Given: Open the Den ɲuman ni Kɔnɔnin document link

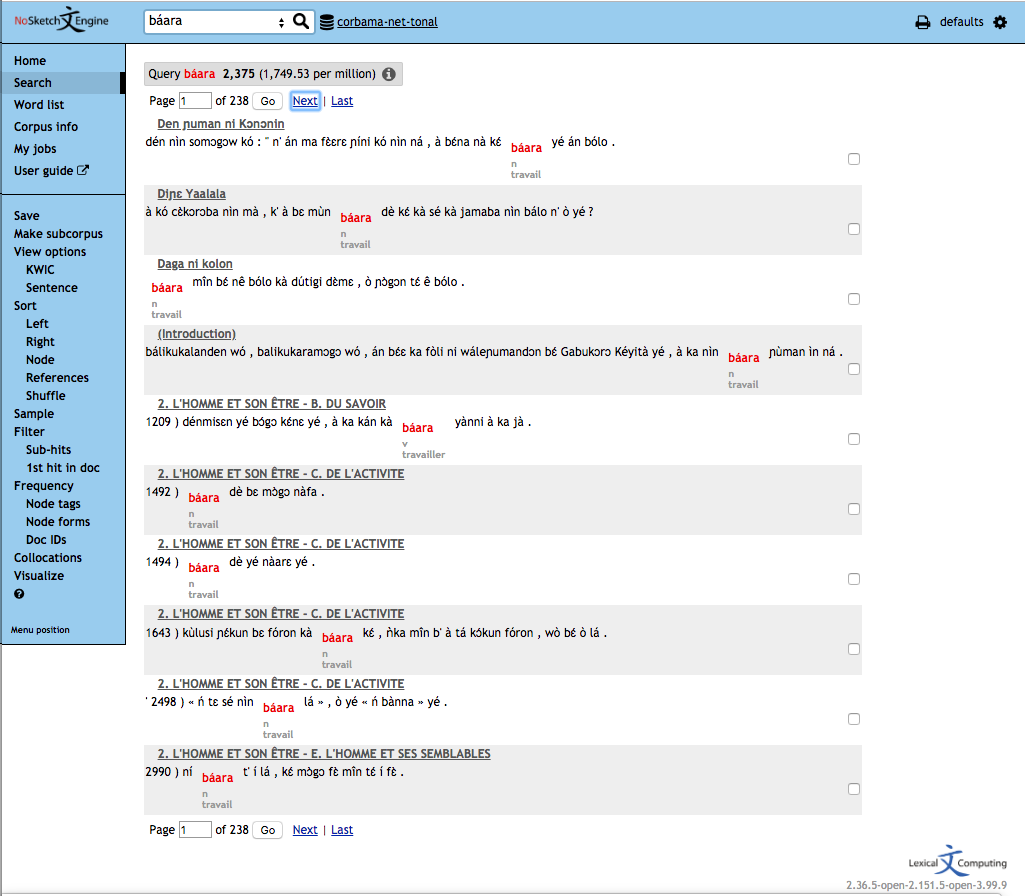Looking at the screenshot, I should click(x=220, y=123).
